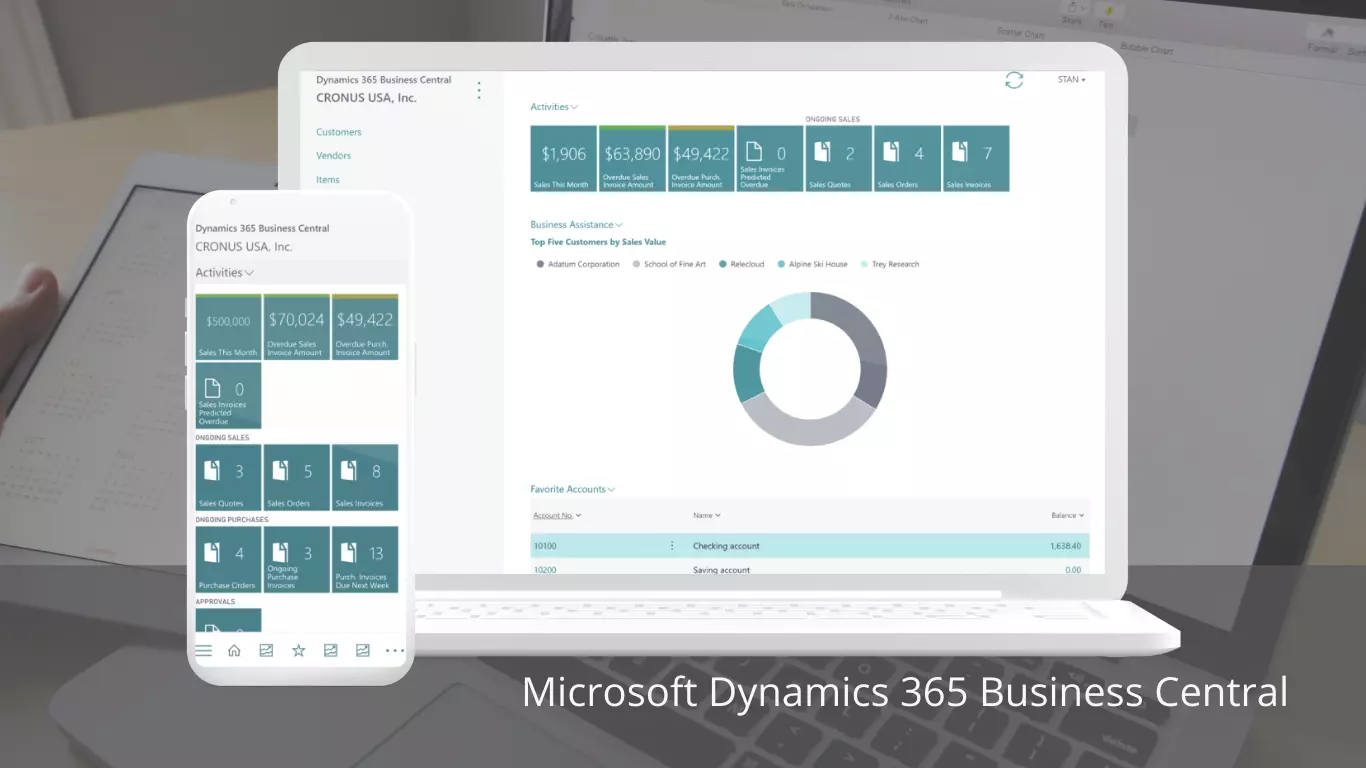Open the STAN user dropdown
This screenshot has width=1366, height=768.
coord(1072,79)
